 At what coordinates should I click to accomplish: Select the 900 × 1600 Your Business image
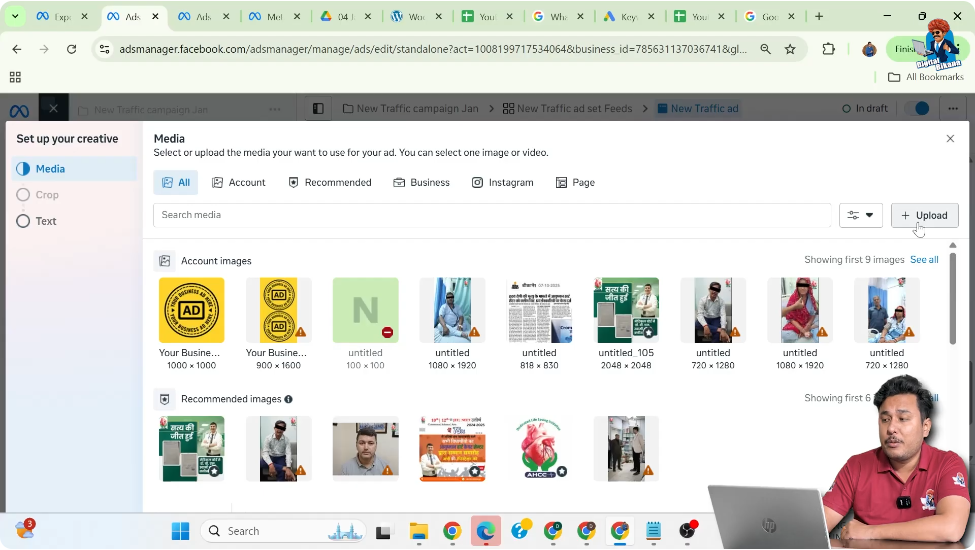pyautogui.click(x=279, y=310)
